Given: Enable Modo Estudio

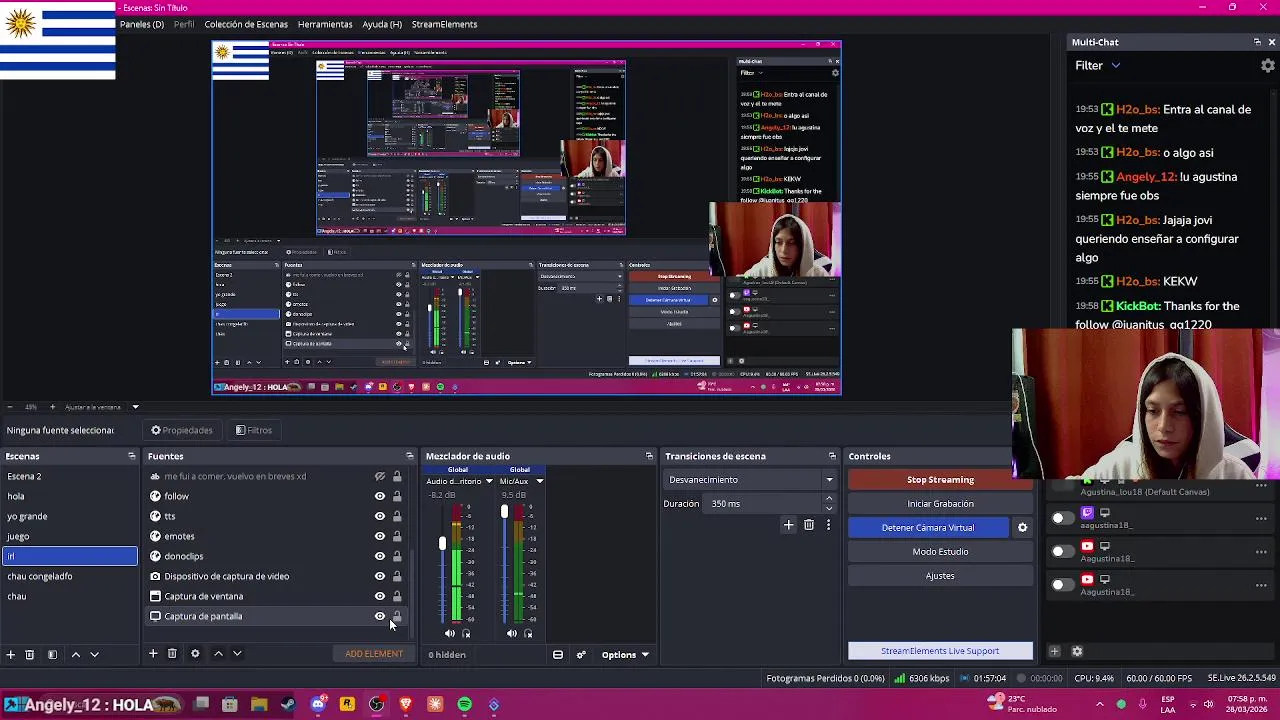Looking at the screenshot, I should pos(940,552).
